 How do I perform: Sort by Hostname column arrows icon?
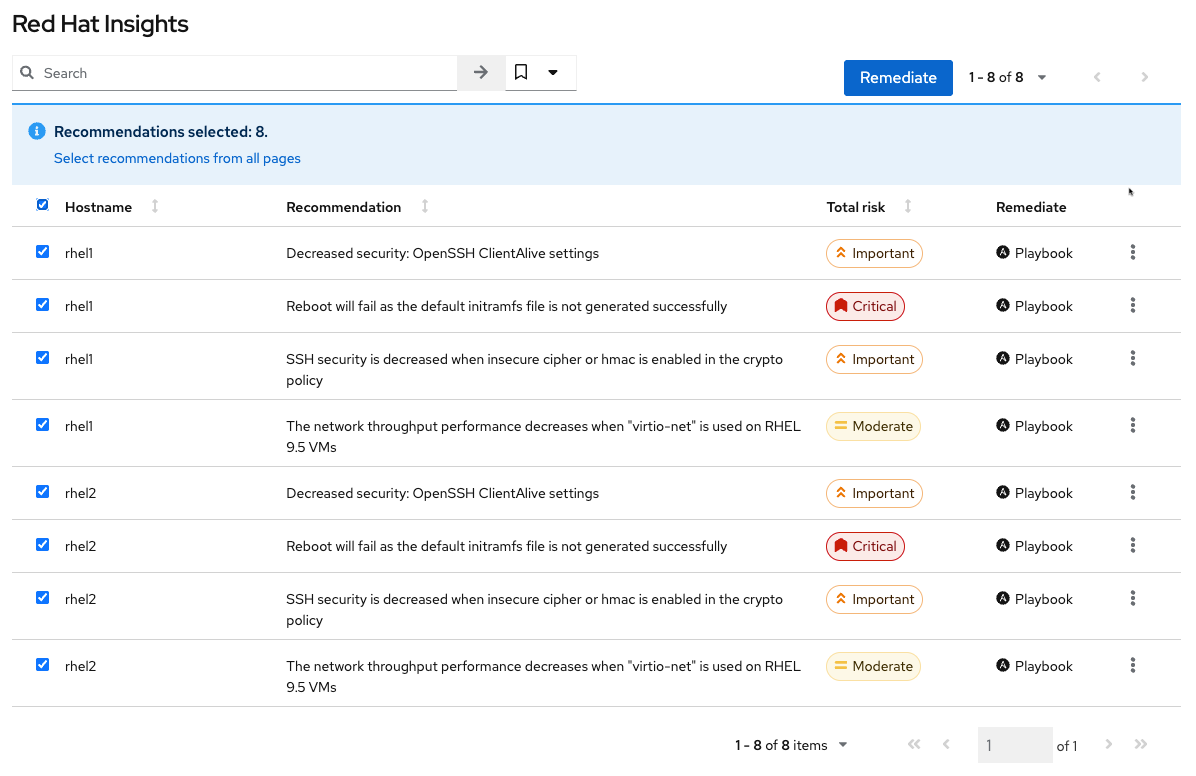point(155,207)
